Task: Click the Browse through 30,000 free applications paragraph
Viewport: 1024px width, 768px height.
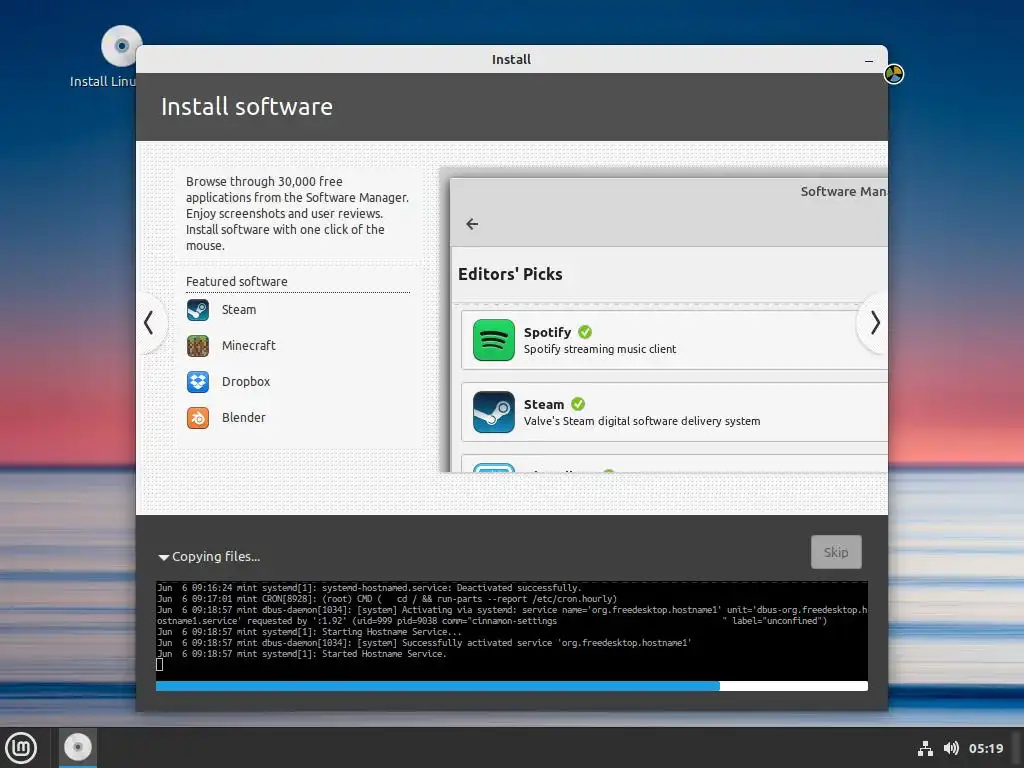Action: (x=297, y=214)
